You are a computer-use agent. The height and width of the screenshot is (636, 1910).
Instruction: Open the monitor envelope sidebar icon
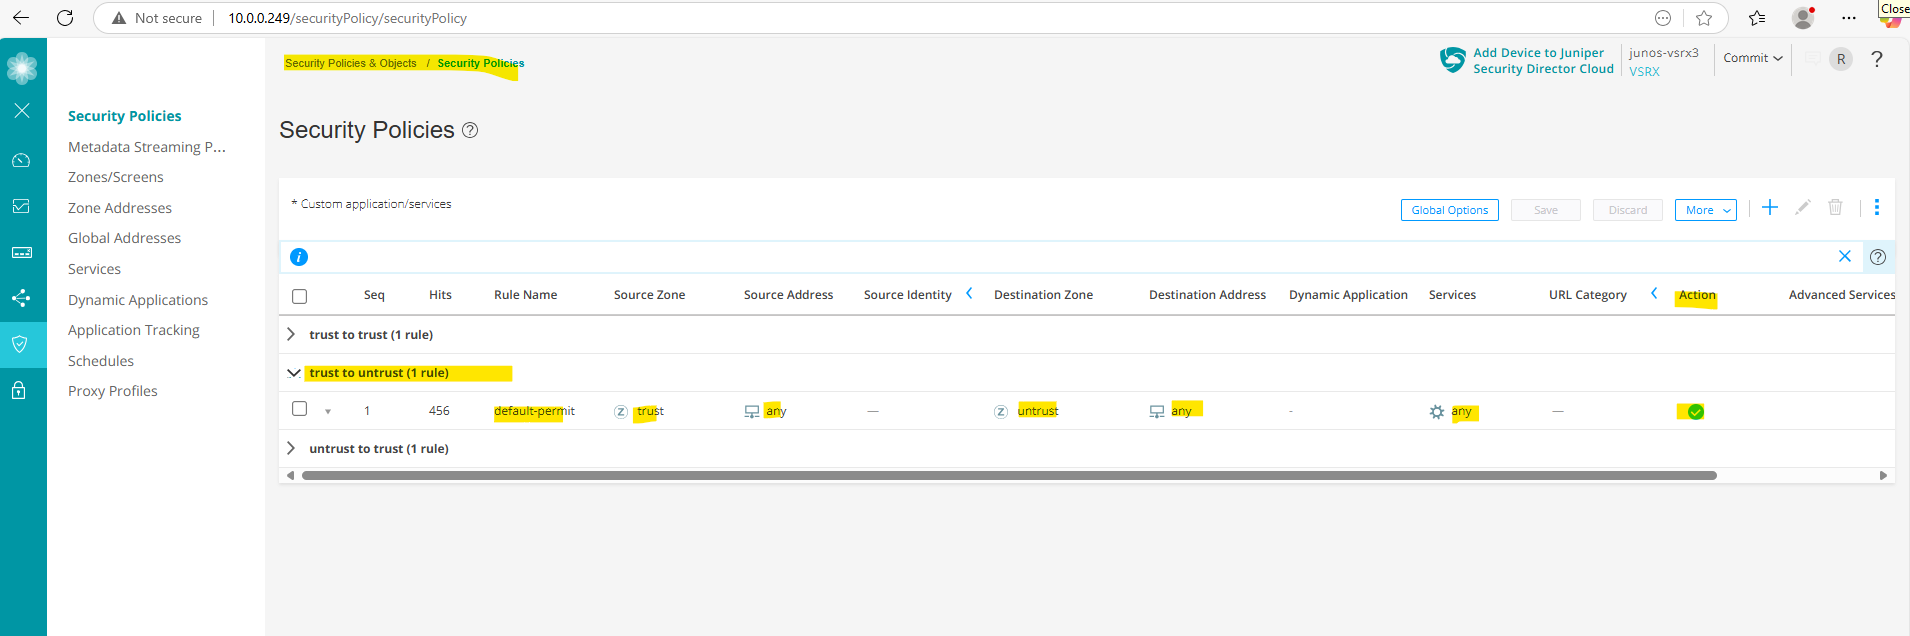(21, 206)
